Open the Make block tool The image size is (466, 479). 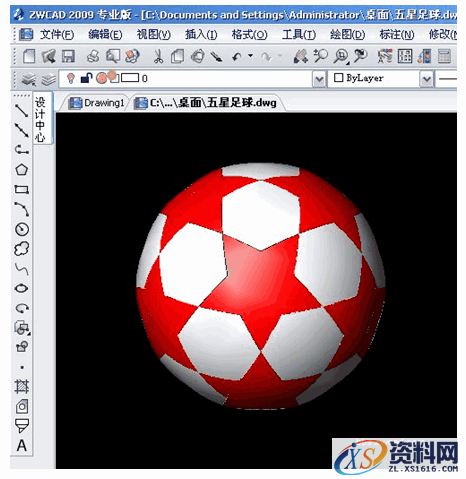pyautogui.click(x=22, y=347)
